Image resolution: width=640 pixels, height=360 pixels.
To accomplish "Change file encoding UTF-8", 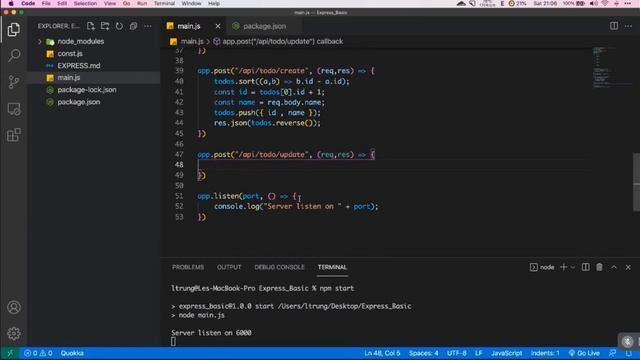I will point(457,353).
